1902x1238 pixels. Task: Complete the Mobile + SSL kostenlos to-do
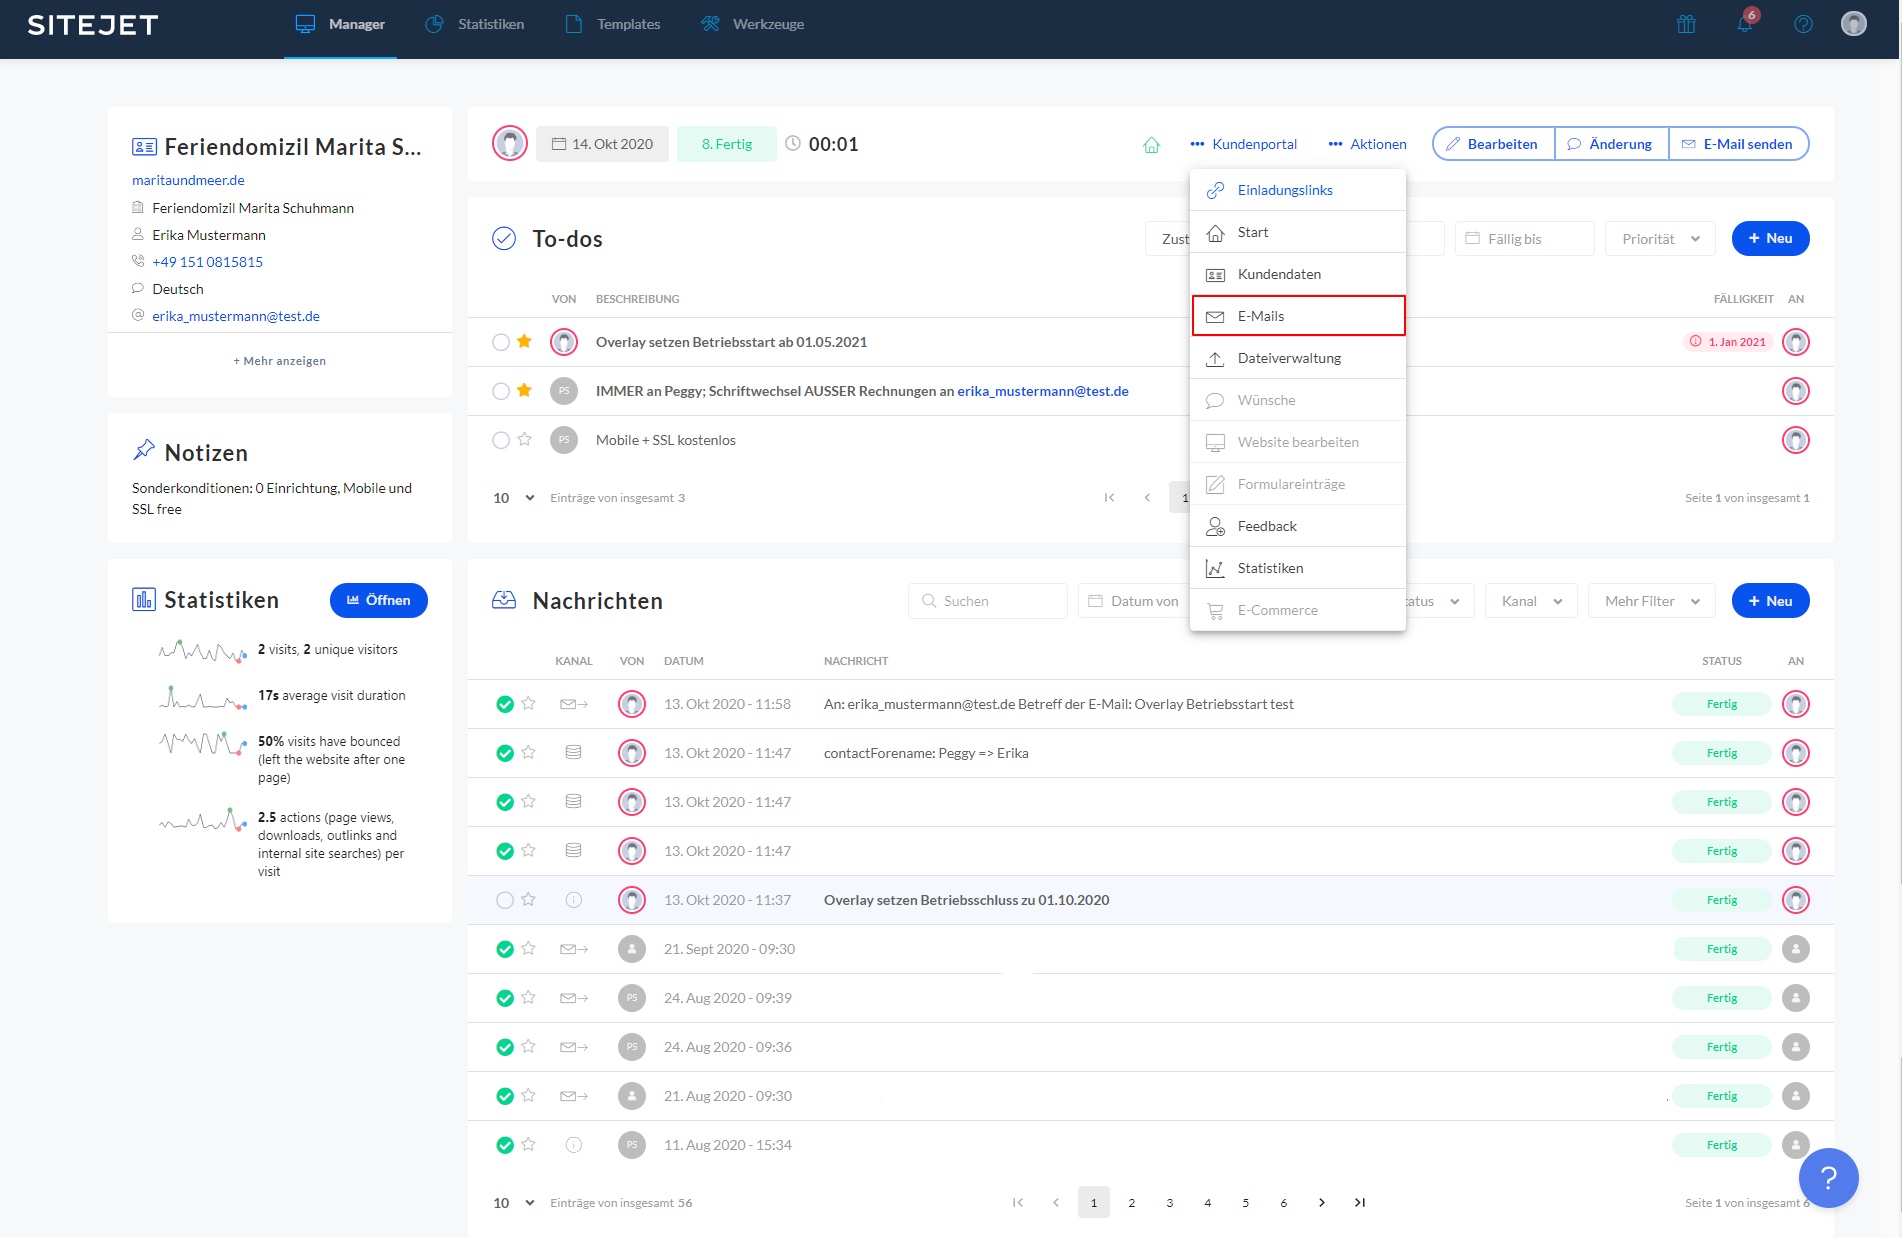click(x=501, y=440)
